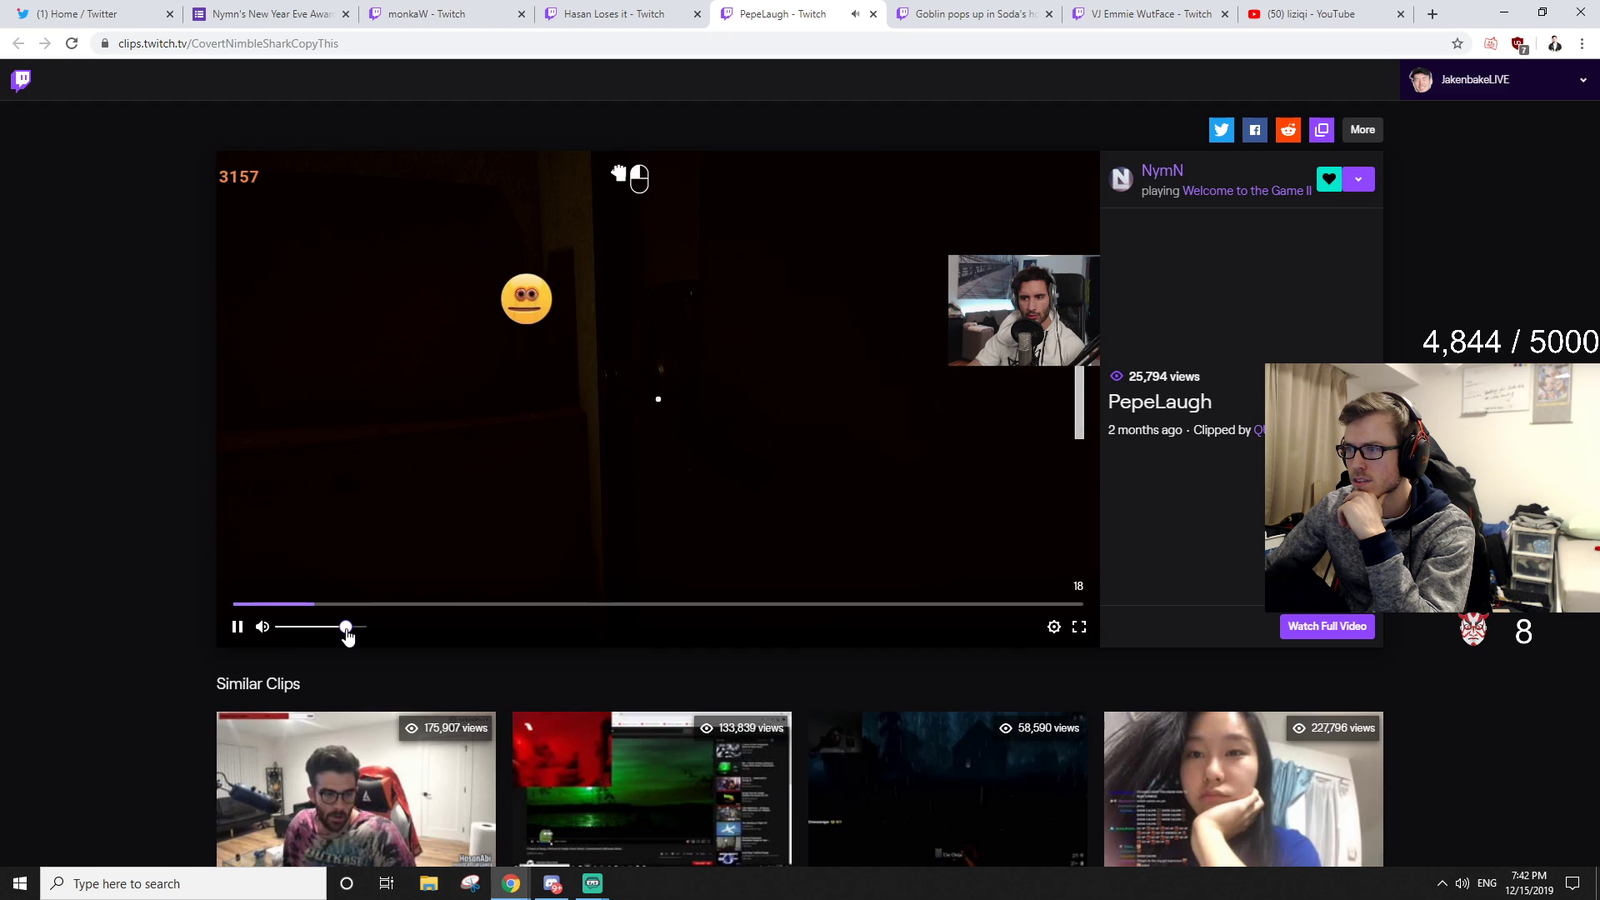Screen dimensions: 1600x900
Task: Open the similar clip with 58,590 views
Action: point(948,789)
